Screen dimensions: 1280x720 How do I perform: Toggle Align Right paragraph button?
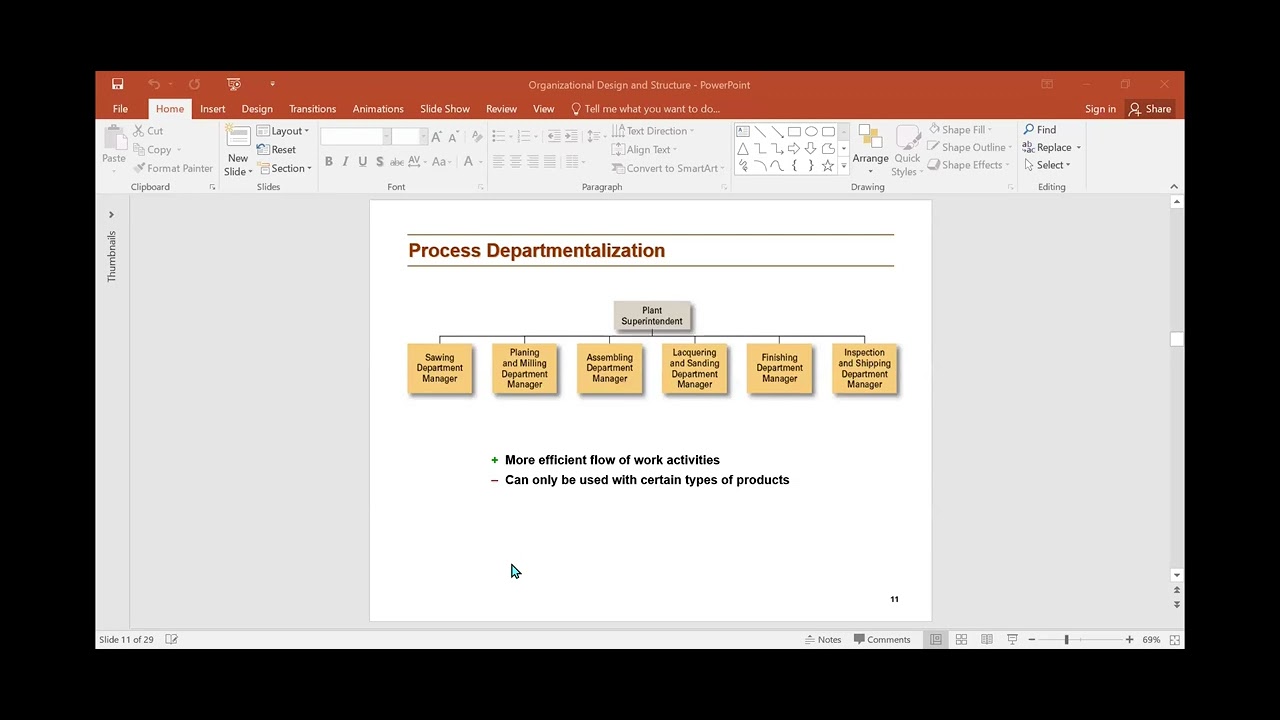533,162
